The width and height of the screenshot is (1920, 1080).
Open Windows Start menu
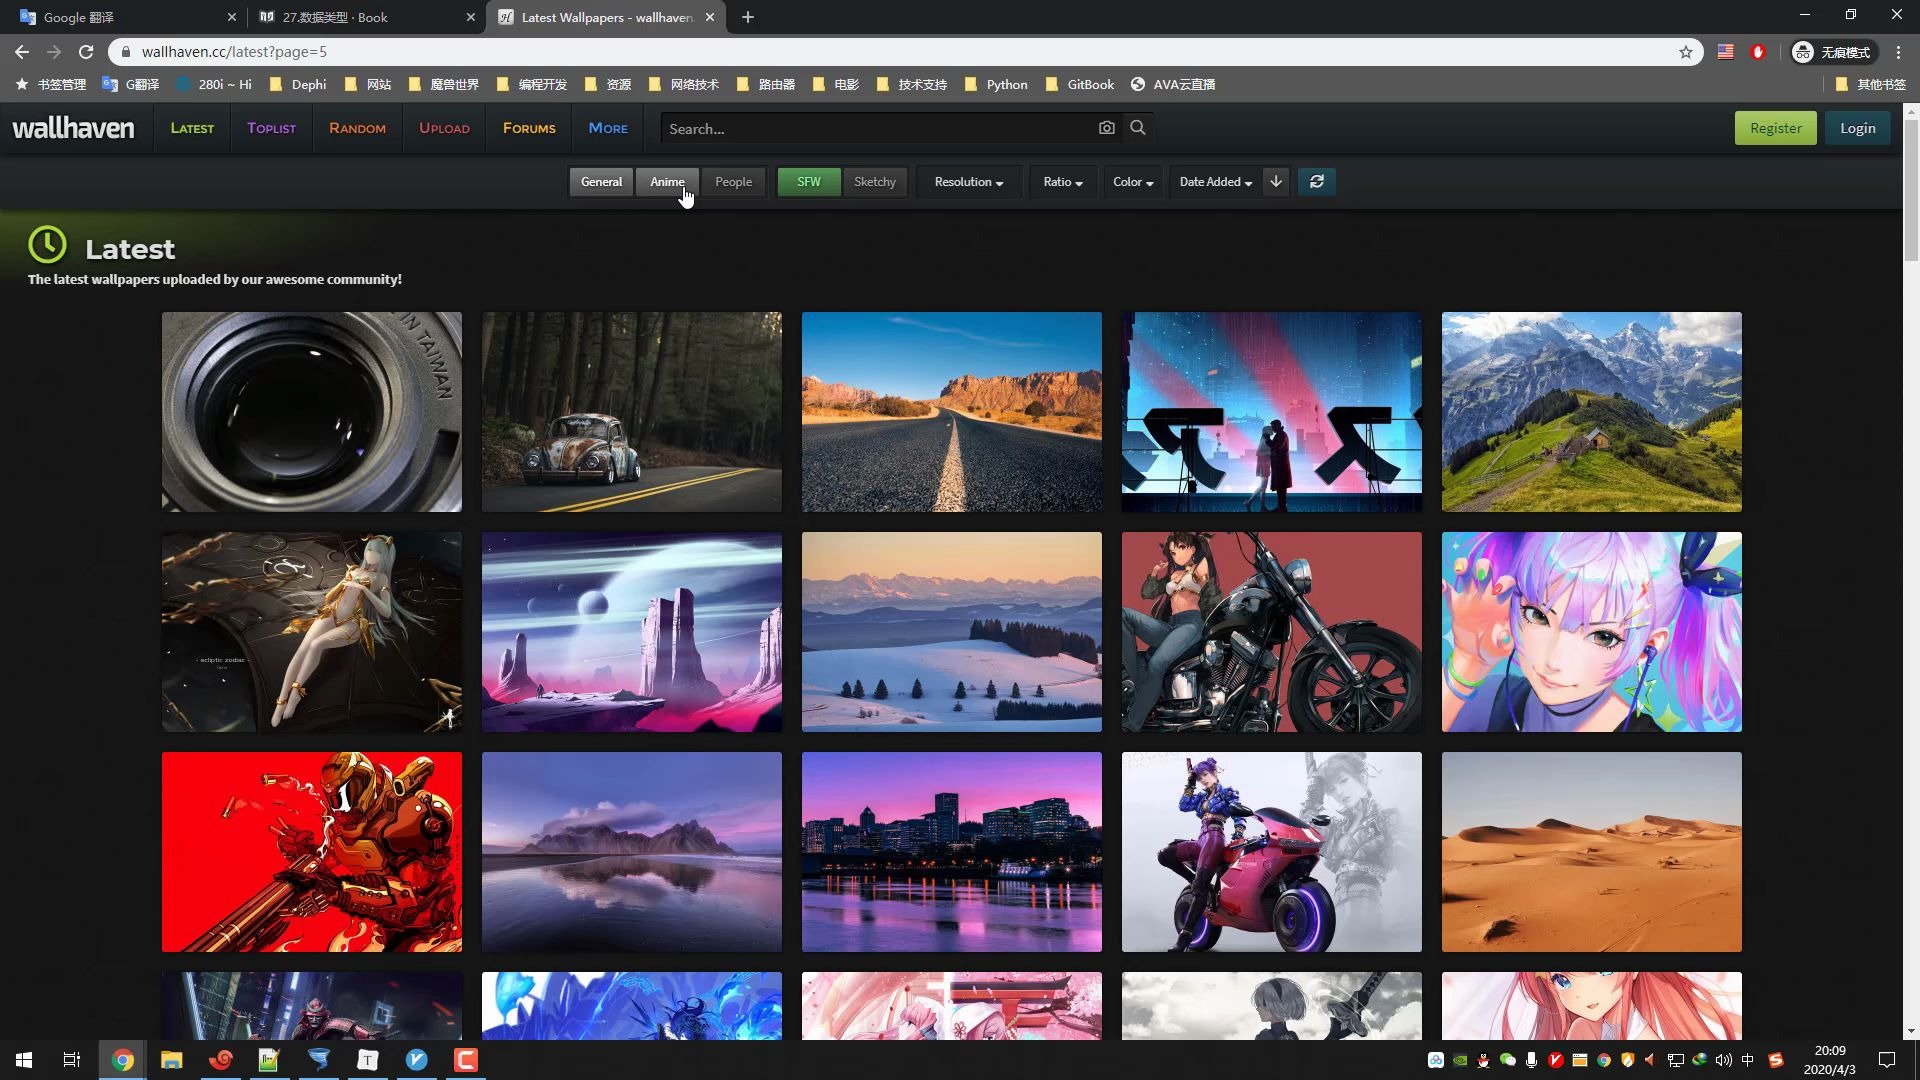point(24,1060)
